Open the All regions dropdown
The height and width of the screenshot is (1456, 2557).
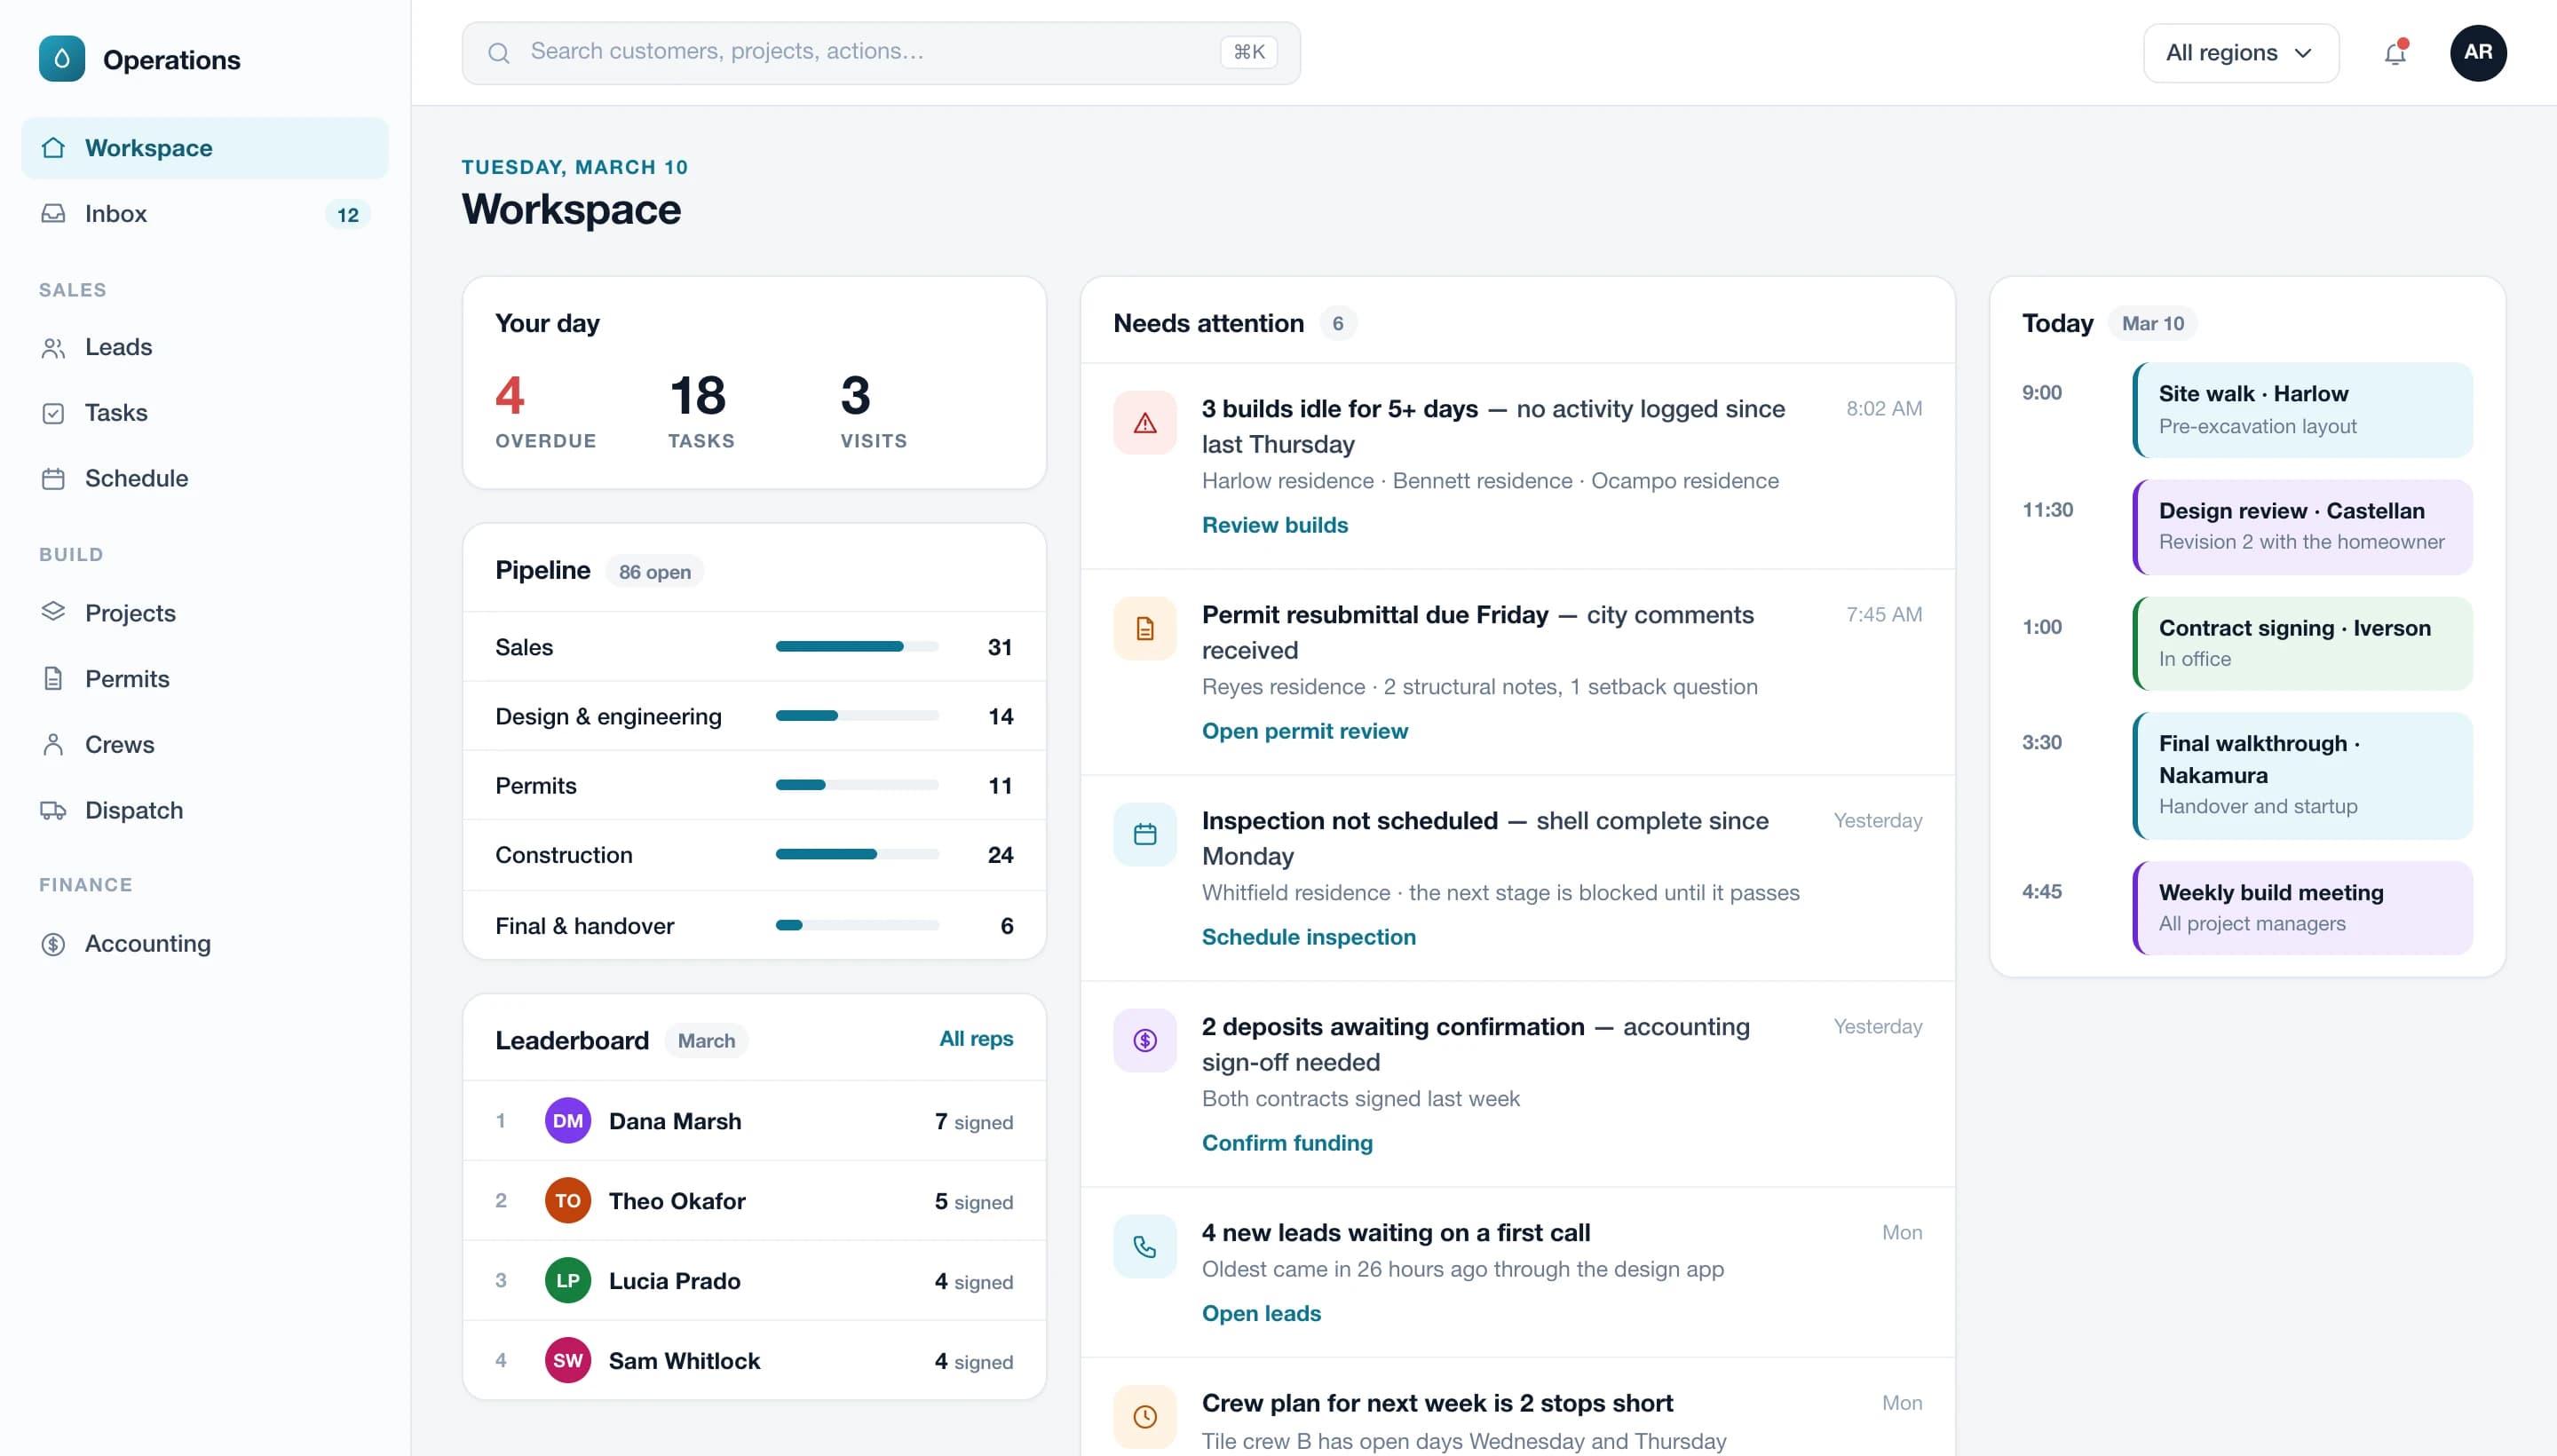click(x=2240, y=53)
